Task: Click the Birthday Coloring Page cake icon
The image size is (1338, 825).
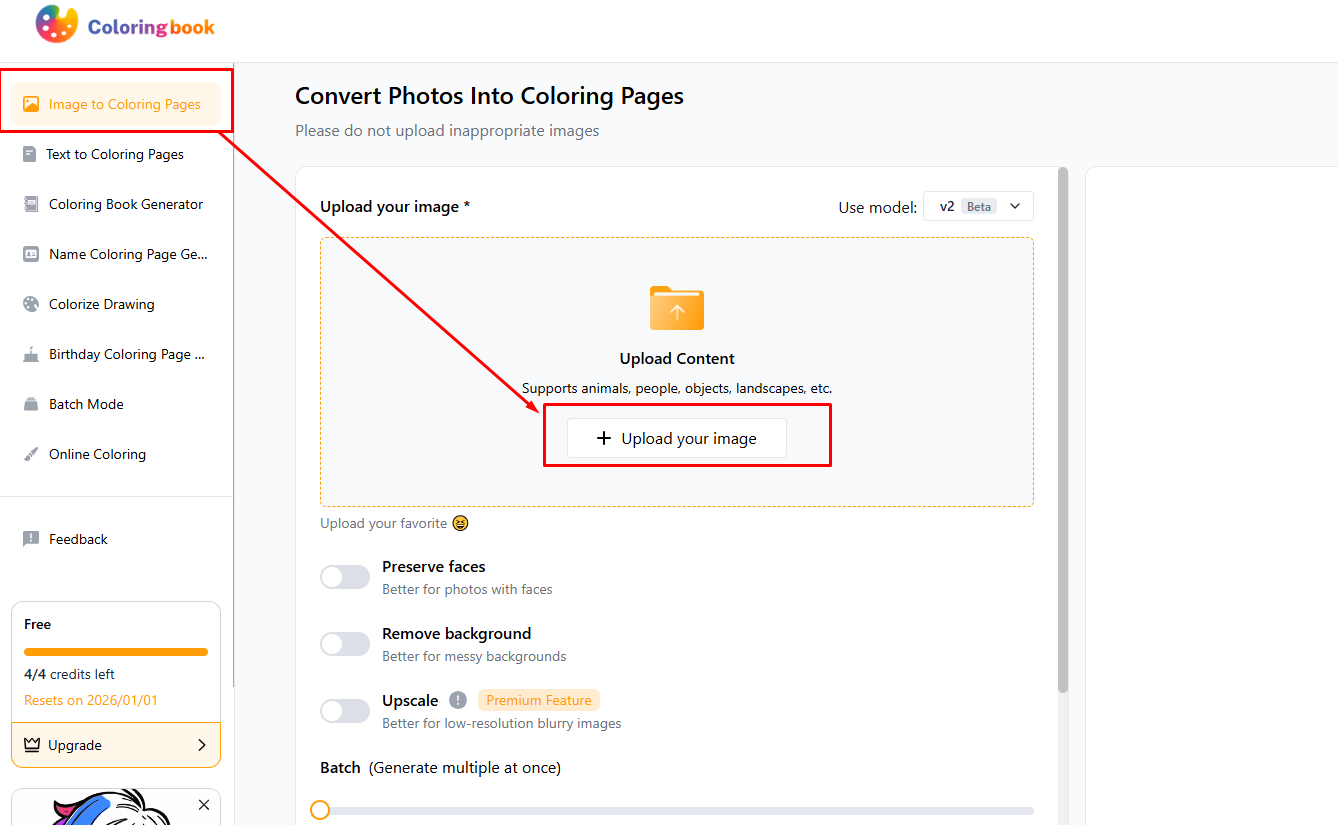Action: pos(31,354)
